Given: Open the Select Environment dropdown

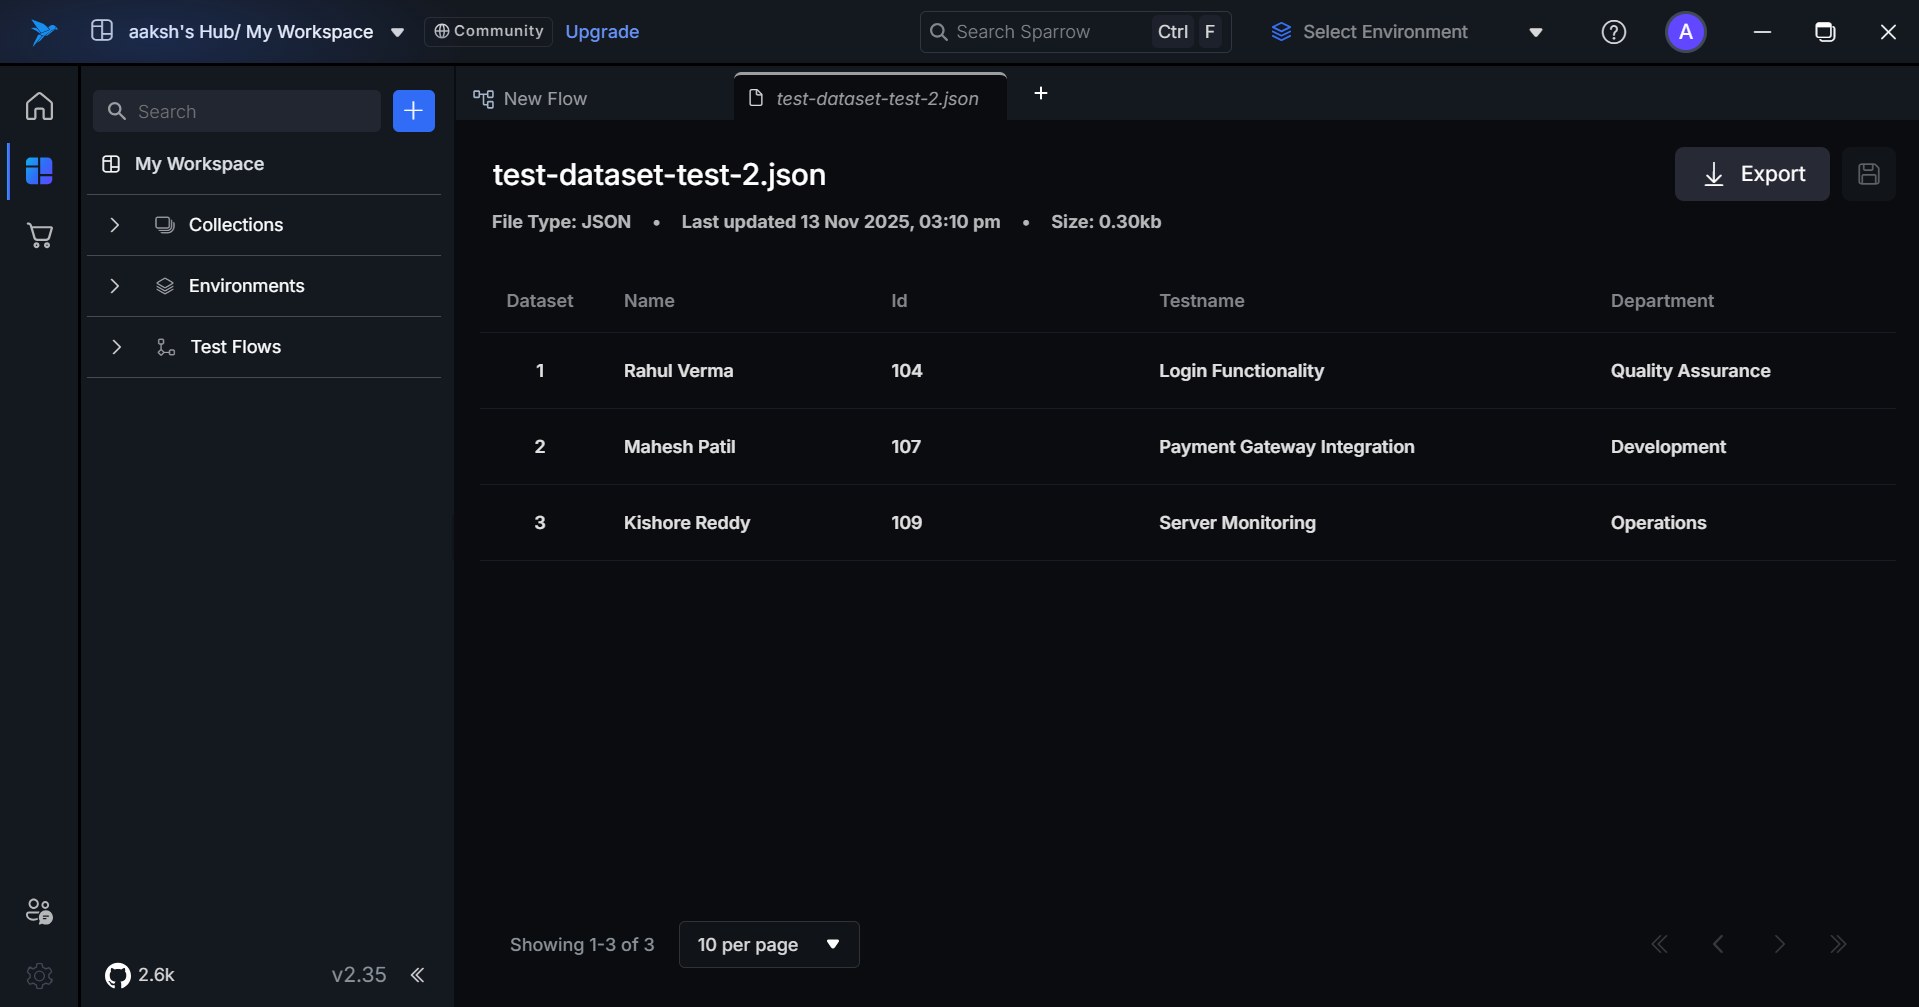Looking at the screenshot, I should (x=1406, y=32).
